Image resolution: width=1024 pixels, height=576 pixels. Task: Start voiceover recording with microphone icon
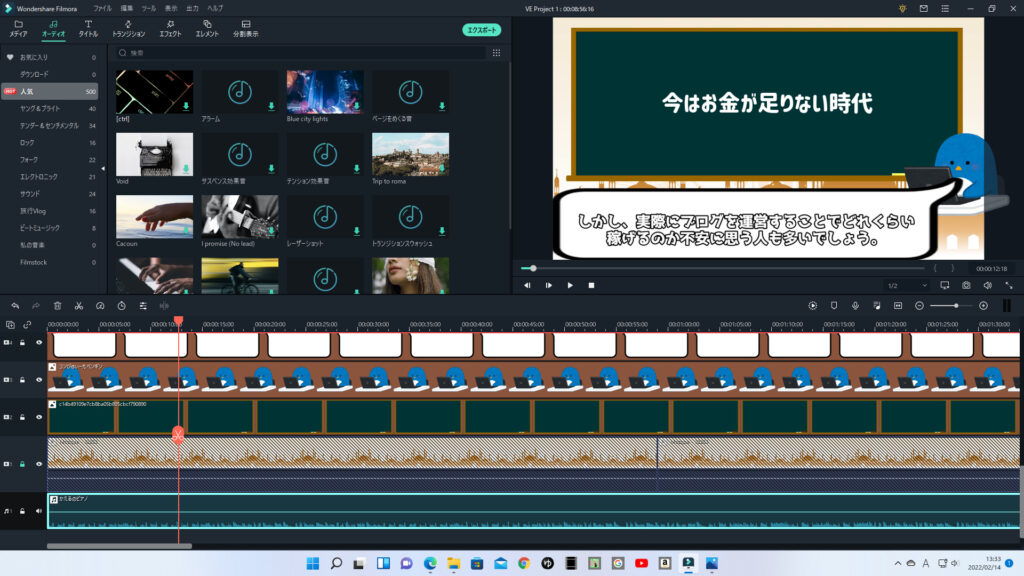855,306
